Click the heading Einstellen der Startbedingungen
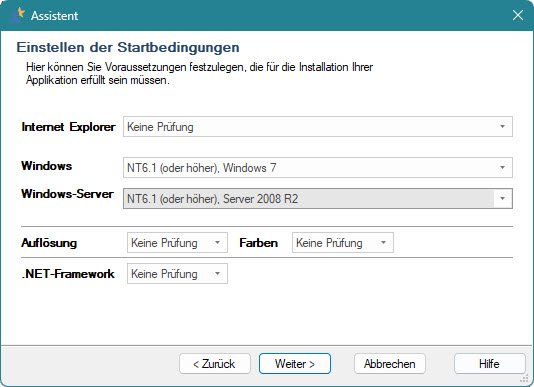Image resolution: width=534 pixels, height=387 pixels. pos(128,48)
